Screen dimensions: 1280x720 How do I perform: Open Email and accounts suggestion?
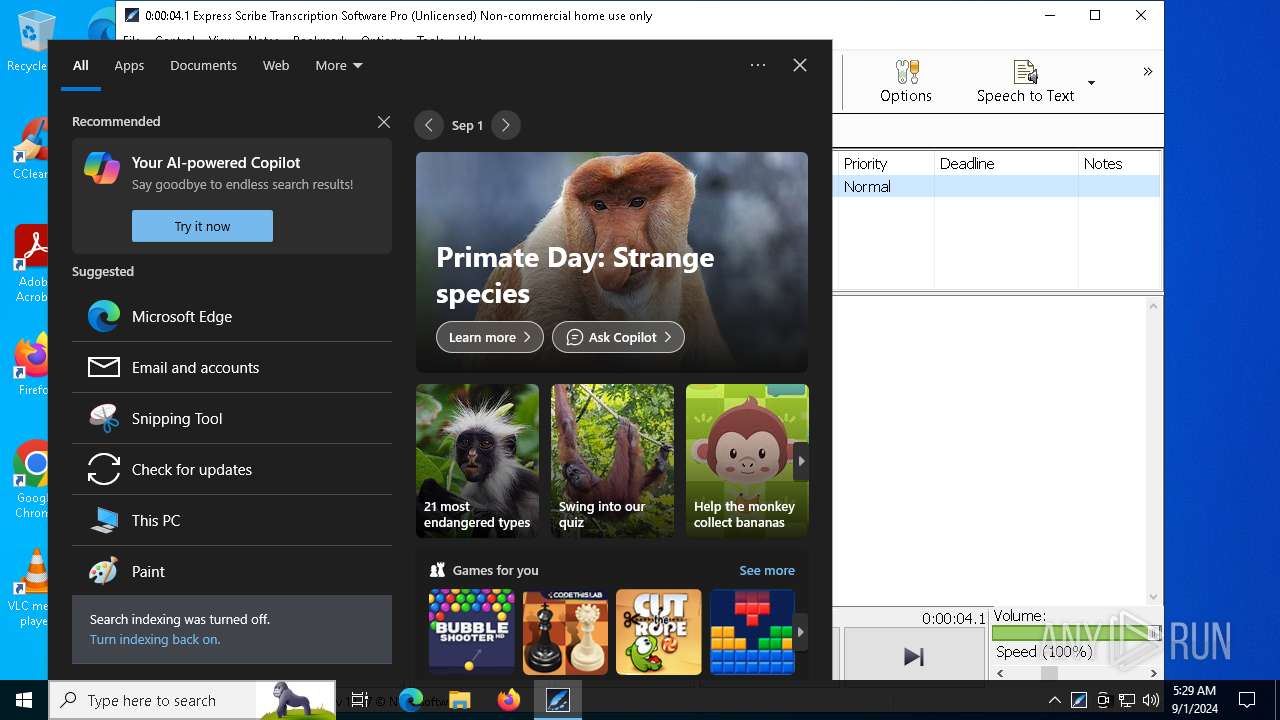pyautogui.click(x=232, y=367)
